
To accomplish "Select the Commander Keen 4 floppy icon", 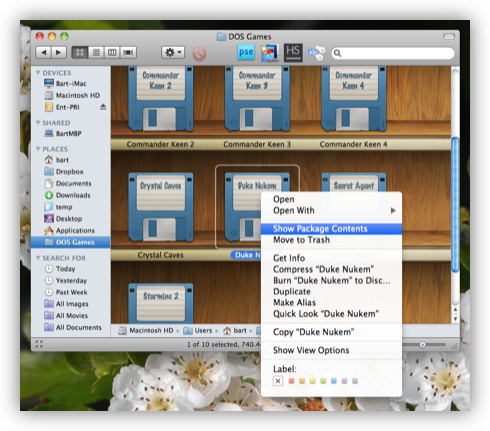I will [x=354, y=99].
